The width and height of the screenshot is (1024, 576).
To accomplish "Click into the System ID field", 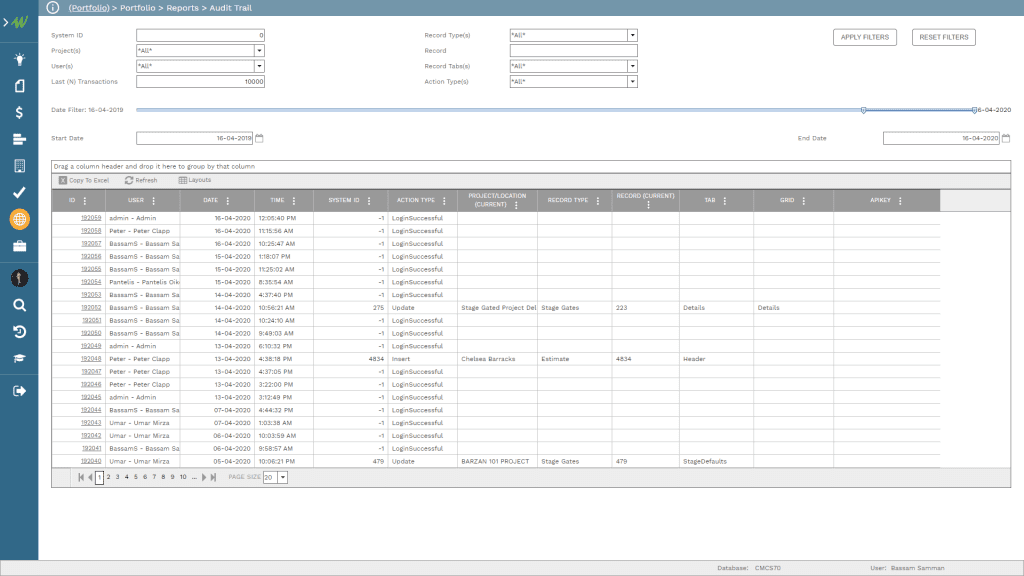I will pos(200,35).
